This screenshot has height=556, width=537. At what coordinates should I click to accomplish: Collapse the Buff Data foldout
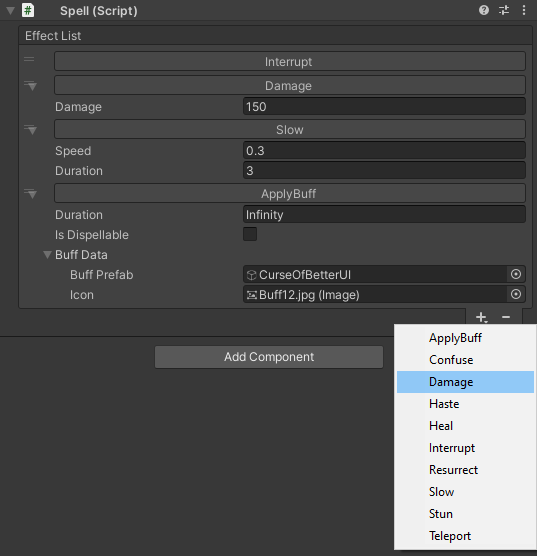point(47,255)
